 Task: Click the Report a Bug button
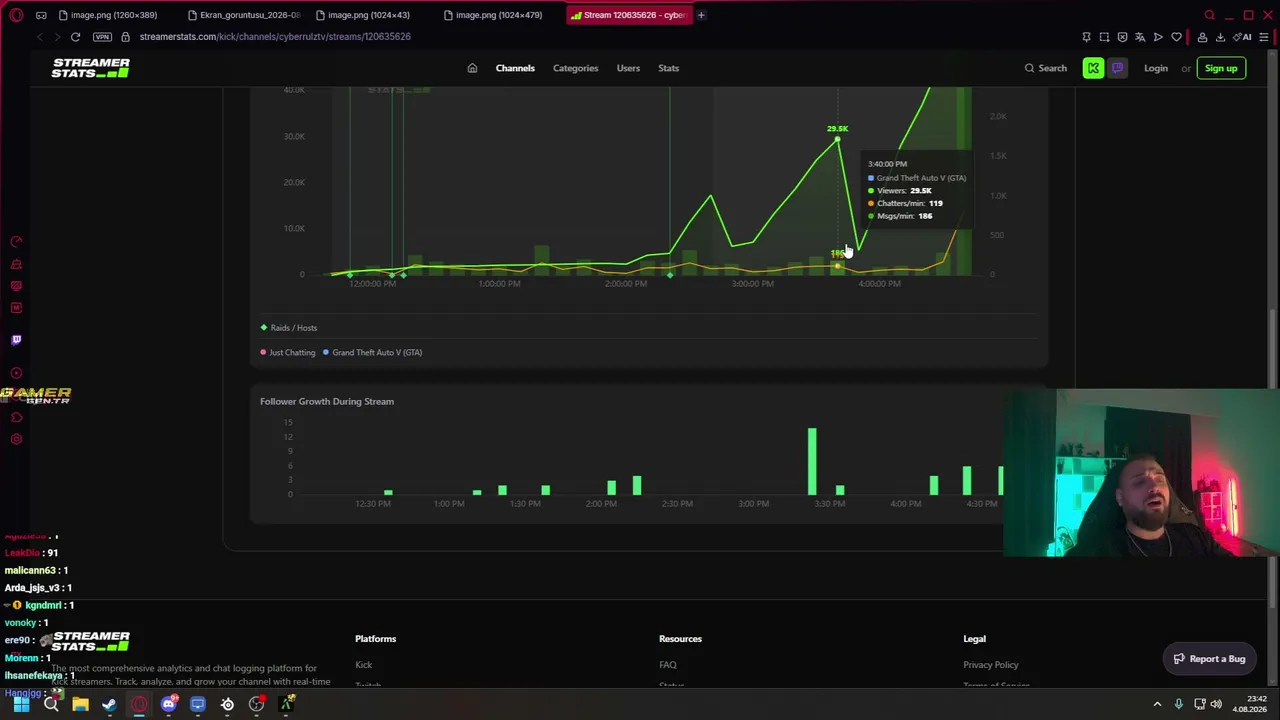click(x=1209, y=659)
